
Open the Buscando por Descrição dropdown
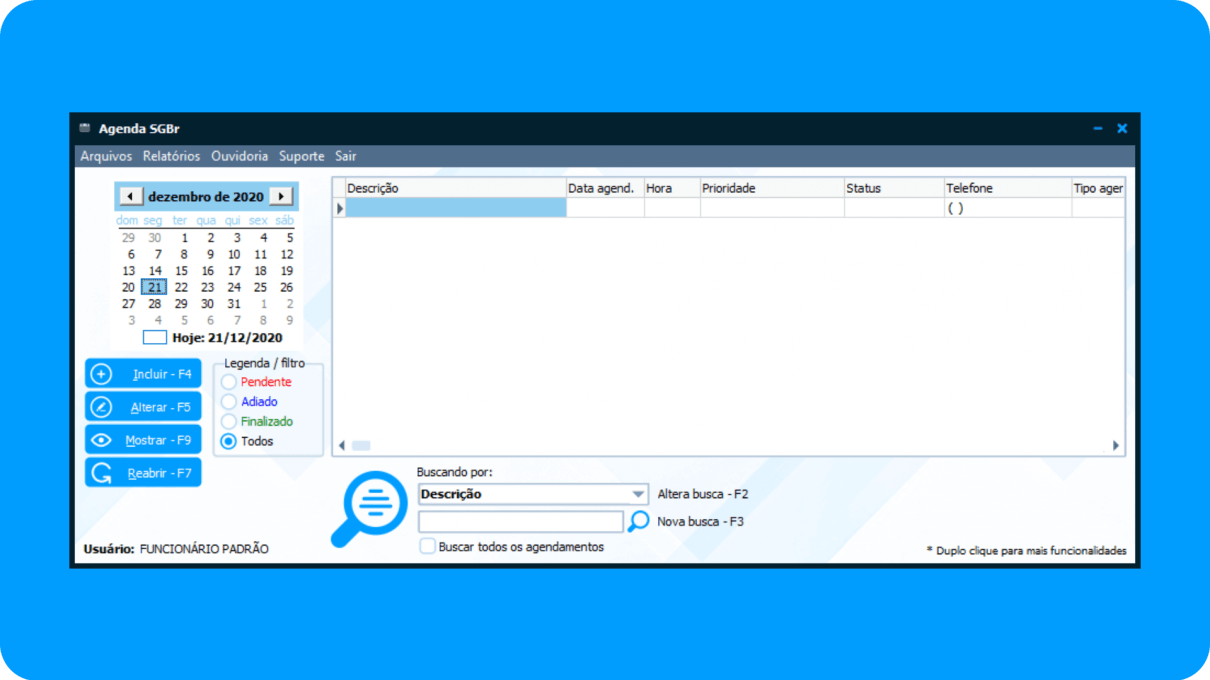[x=638, y=494]
